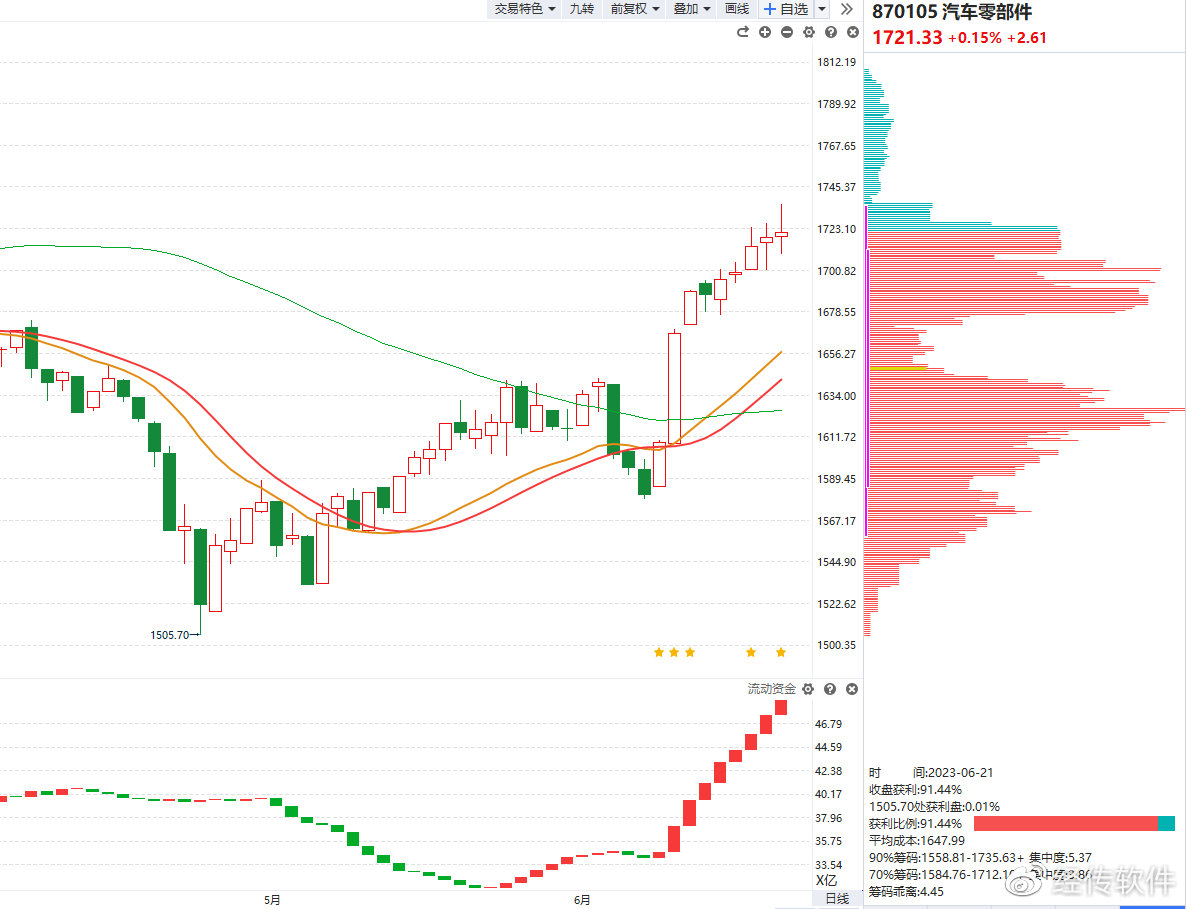Click the lowest price label 1505.70

click(x=169, y=635)
